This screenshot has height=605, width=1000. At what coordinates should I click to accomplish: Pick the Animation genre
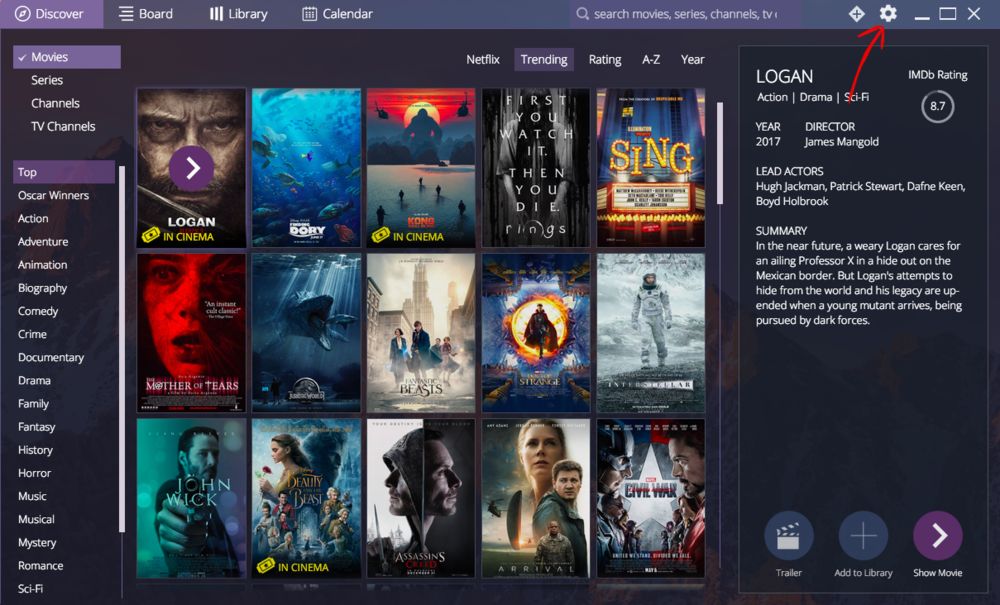(x=42, y=265)
